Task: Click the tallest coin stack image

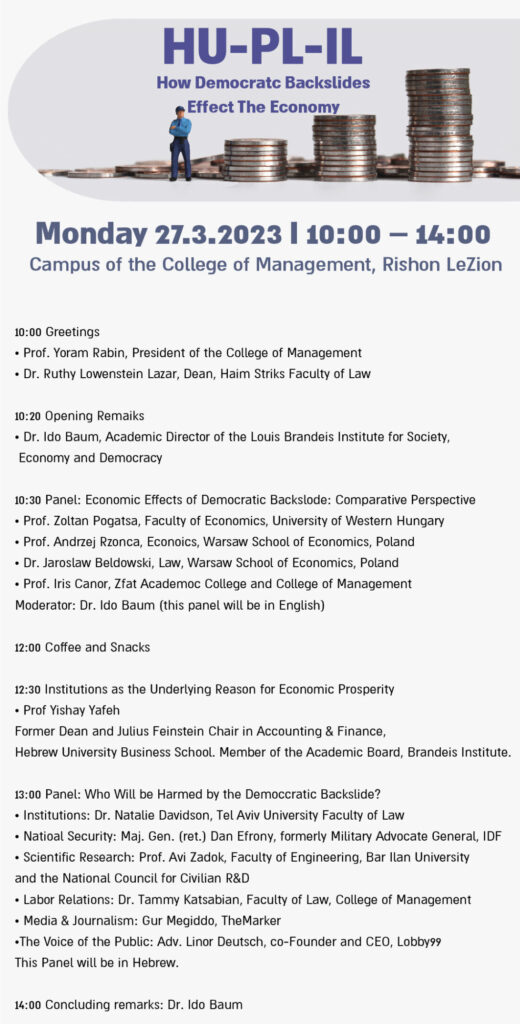Action: pos(439,125)
